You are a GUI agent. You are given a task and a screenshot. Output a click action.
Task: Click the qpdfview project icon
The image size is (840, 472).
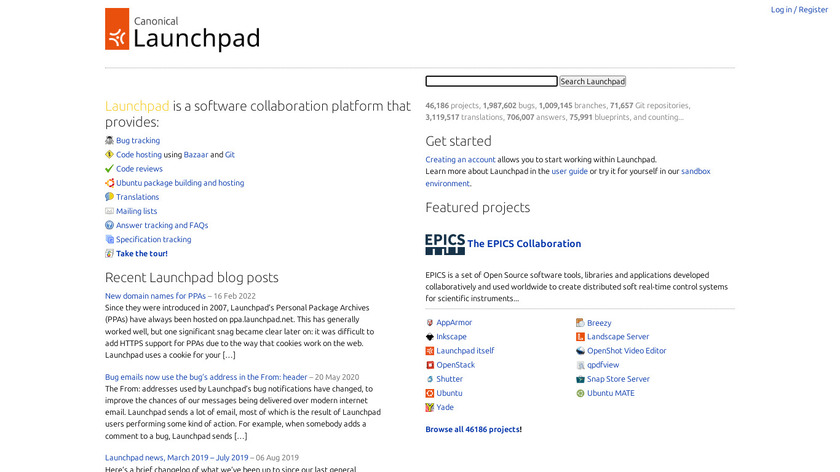coord(580,365)
